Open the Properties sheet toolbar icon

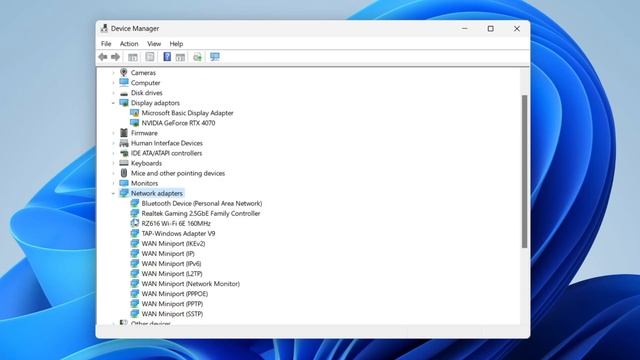(x=150, y=57)
